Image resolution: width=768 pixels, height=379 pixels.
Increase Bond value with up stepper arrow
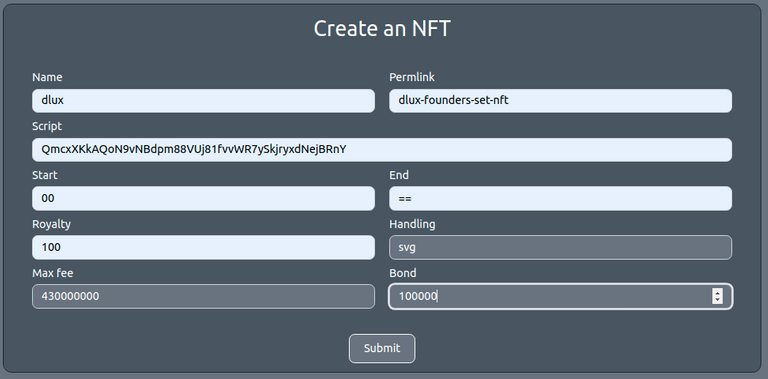tap(718, 292)
